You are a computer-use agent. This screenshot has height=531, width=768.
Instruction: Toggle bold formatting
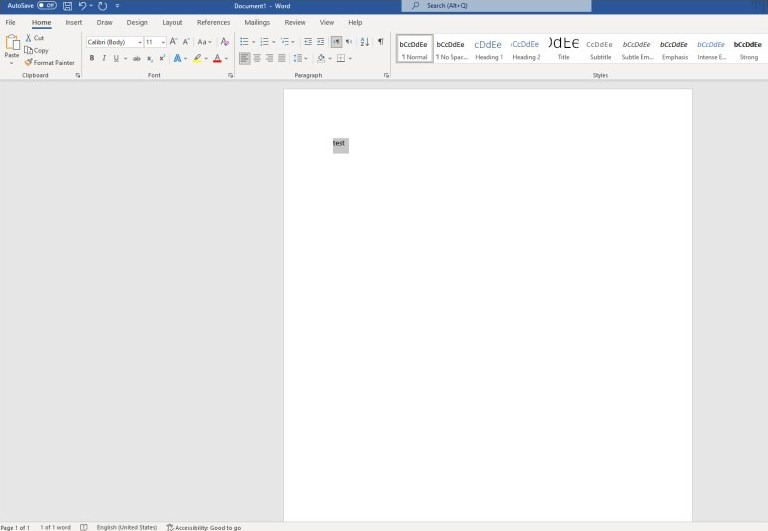(x=92, y=58)
